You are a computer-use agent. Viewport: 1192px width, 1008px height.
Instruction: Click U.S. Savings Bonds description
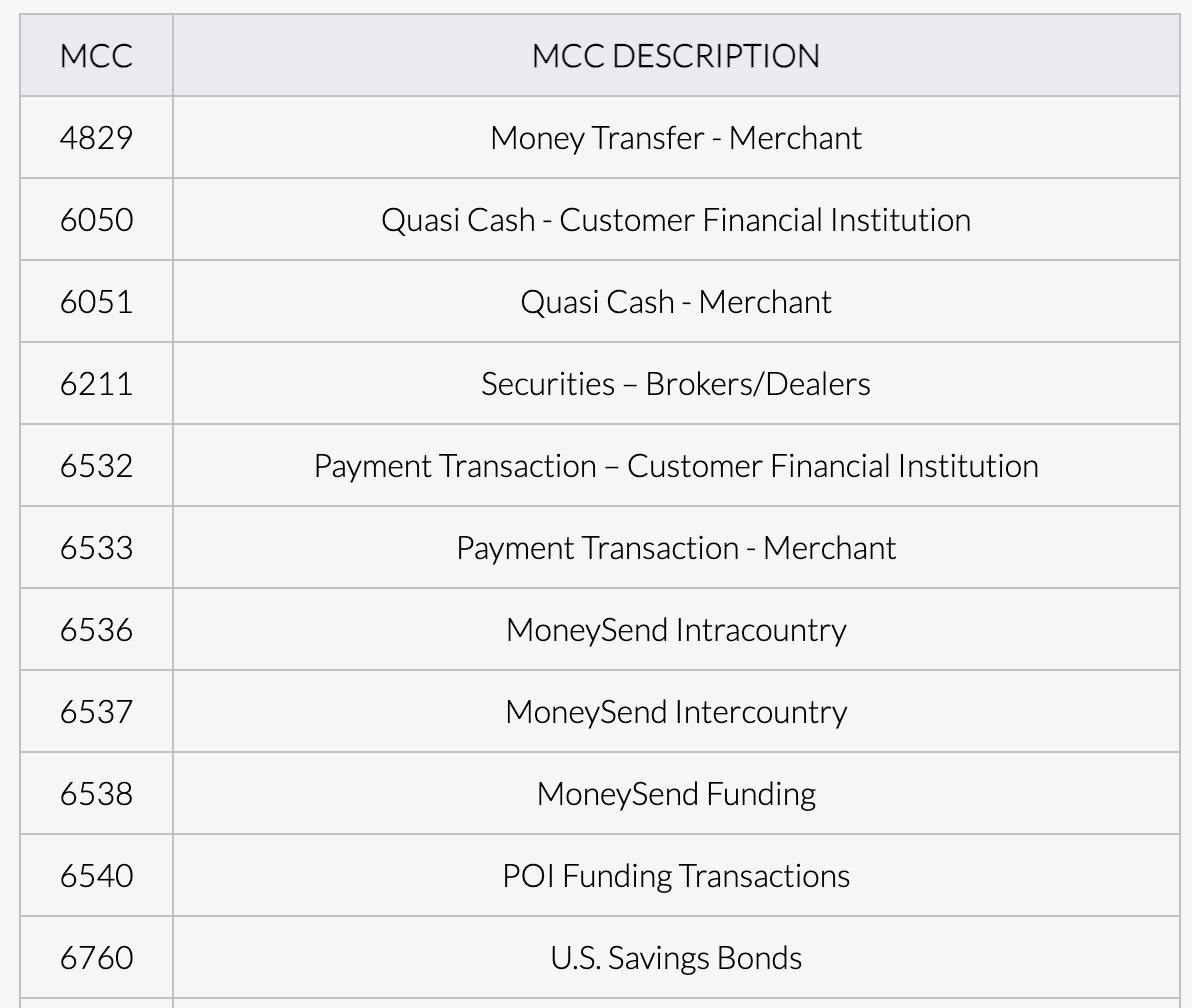(x=676, y=958)
